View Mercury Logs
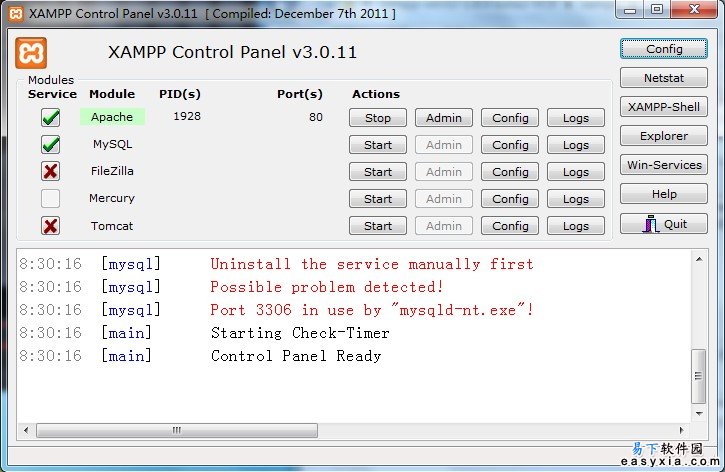 576,199
